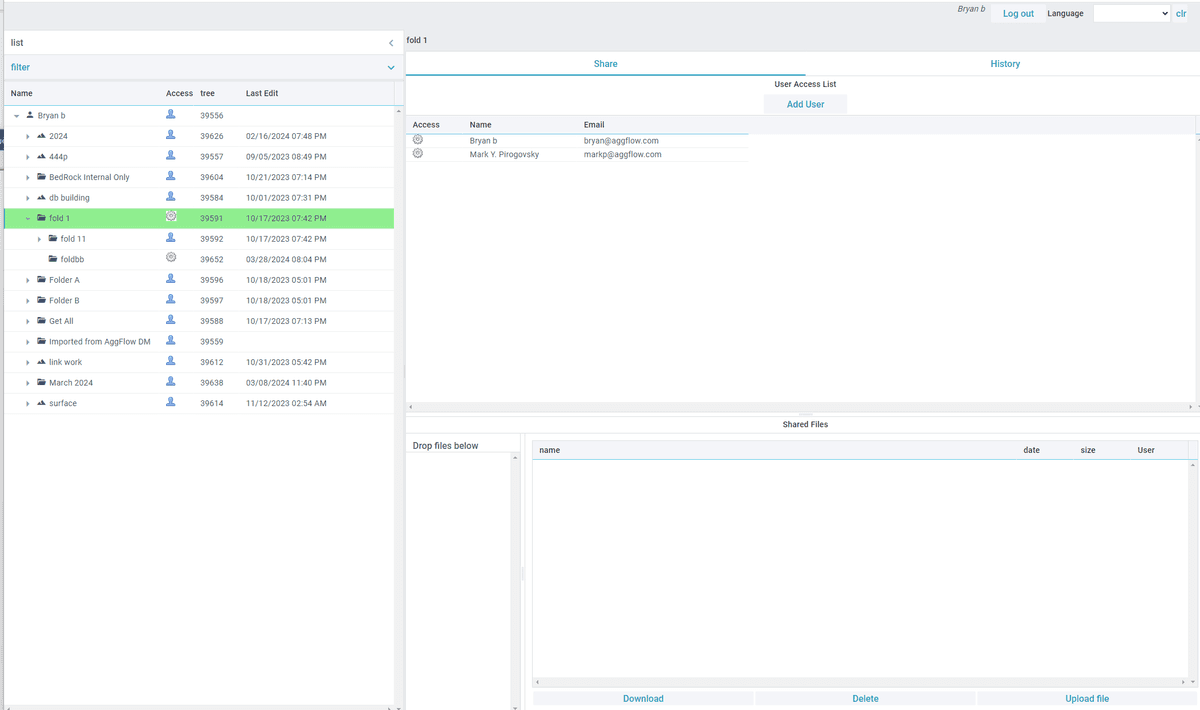Screen dimensions: 1200x710
Task: Click the Log out button
Action: tap(1018, 14)
